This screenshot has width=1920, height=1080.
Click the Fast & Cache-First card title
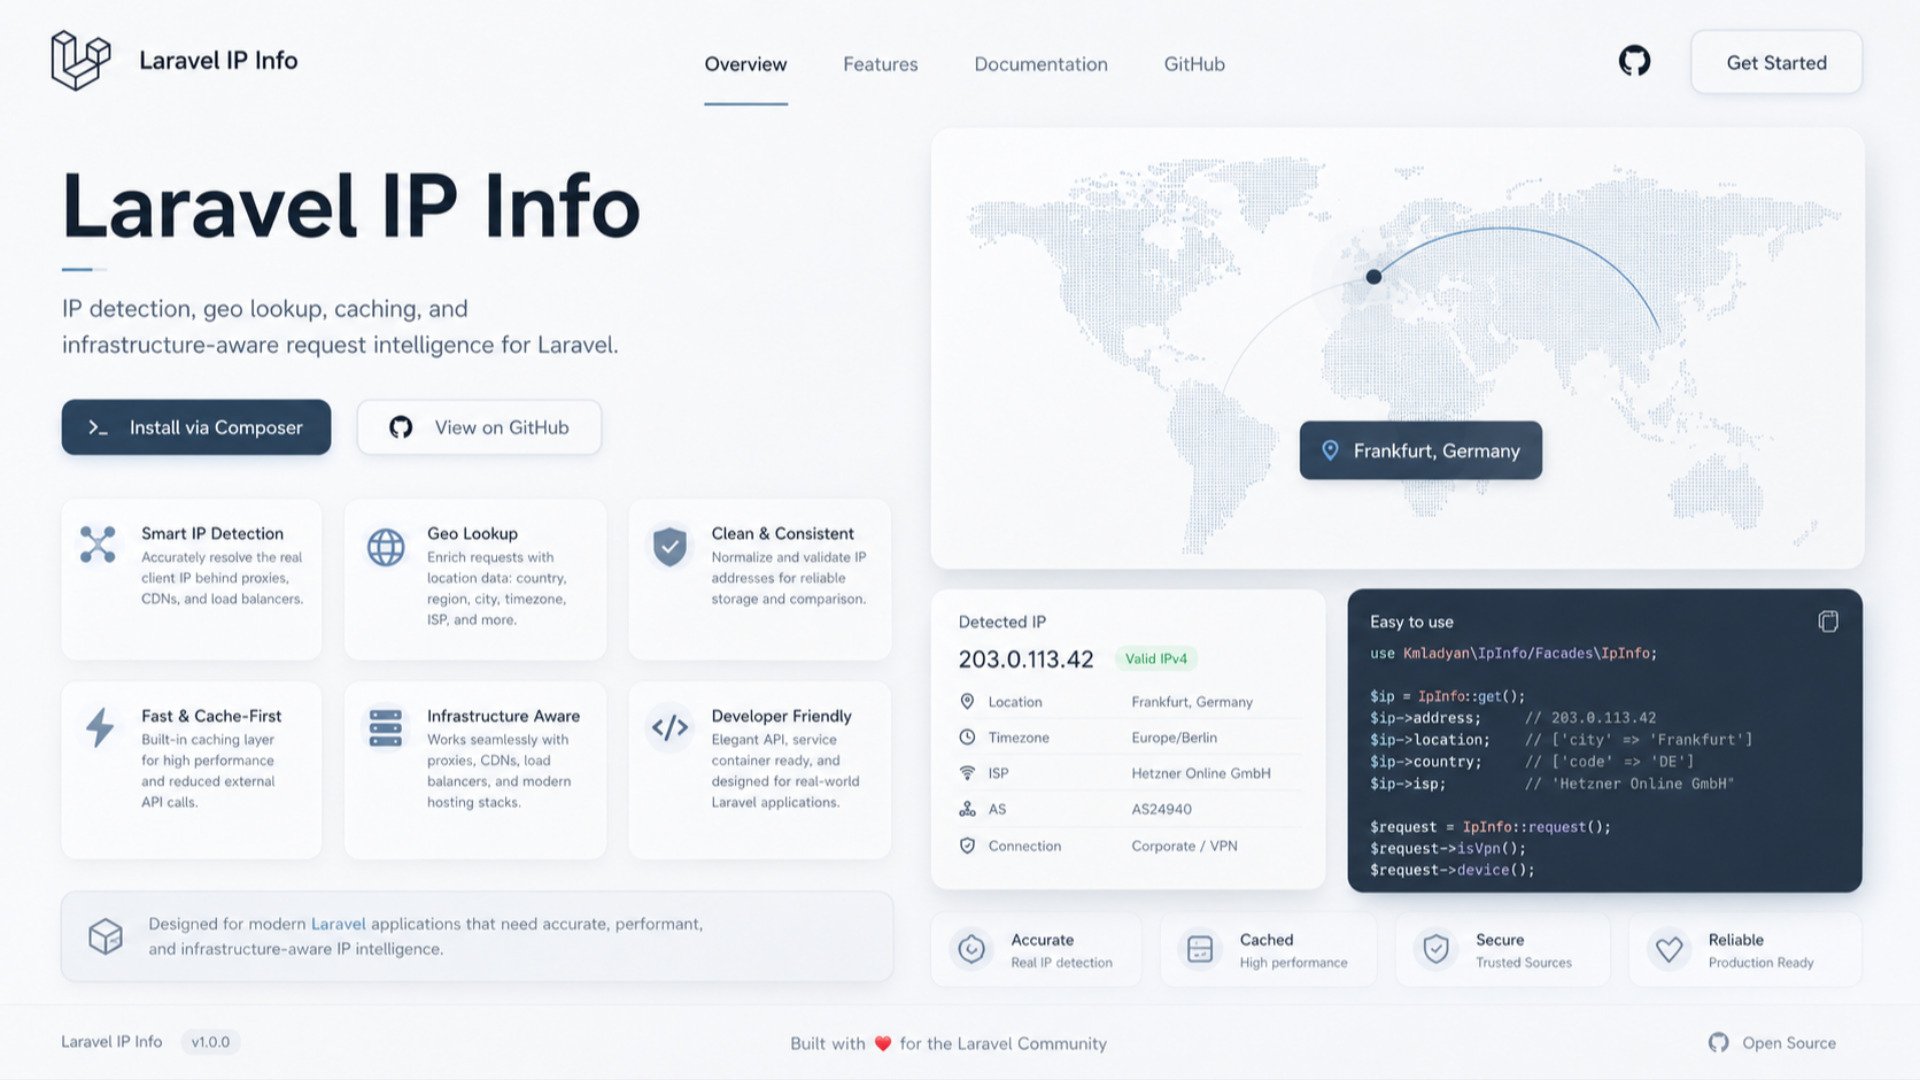[x=211, y=716]
